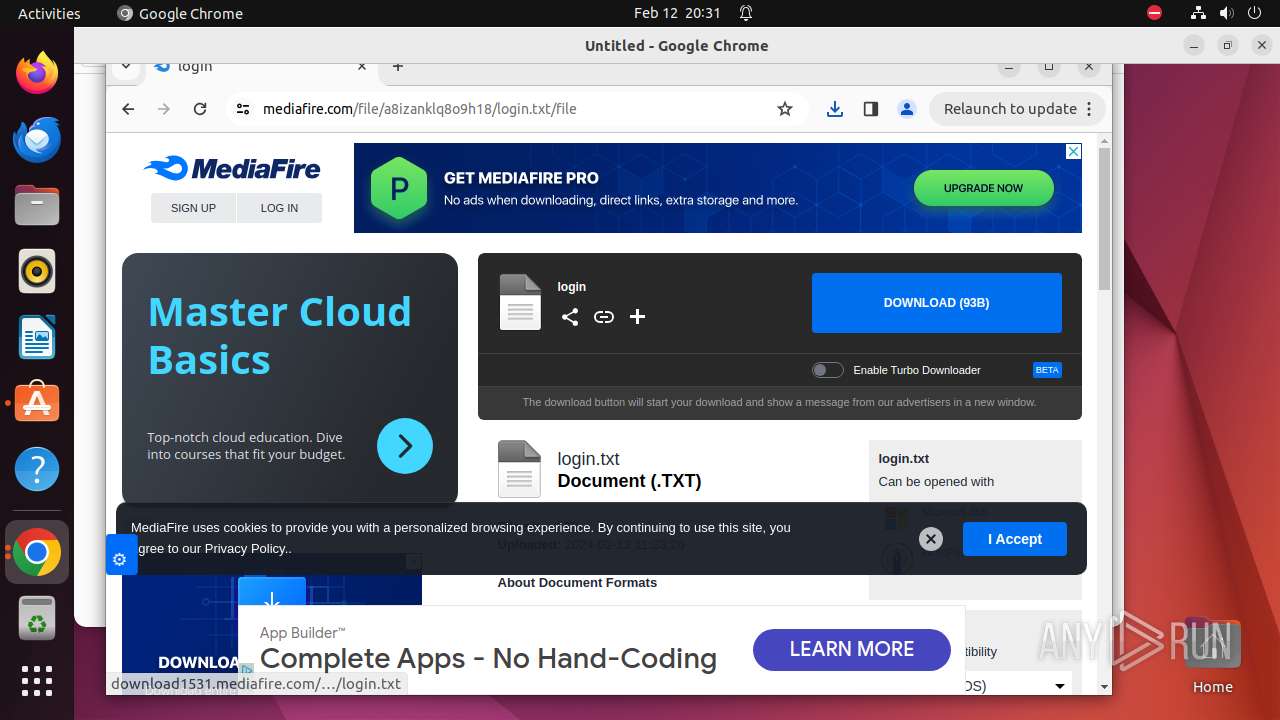This screenshot has width=1280, height=720.
Task: Dismiss cookie notice with X
Action: [931, 539]
